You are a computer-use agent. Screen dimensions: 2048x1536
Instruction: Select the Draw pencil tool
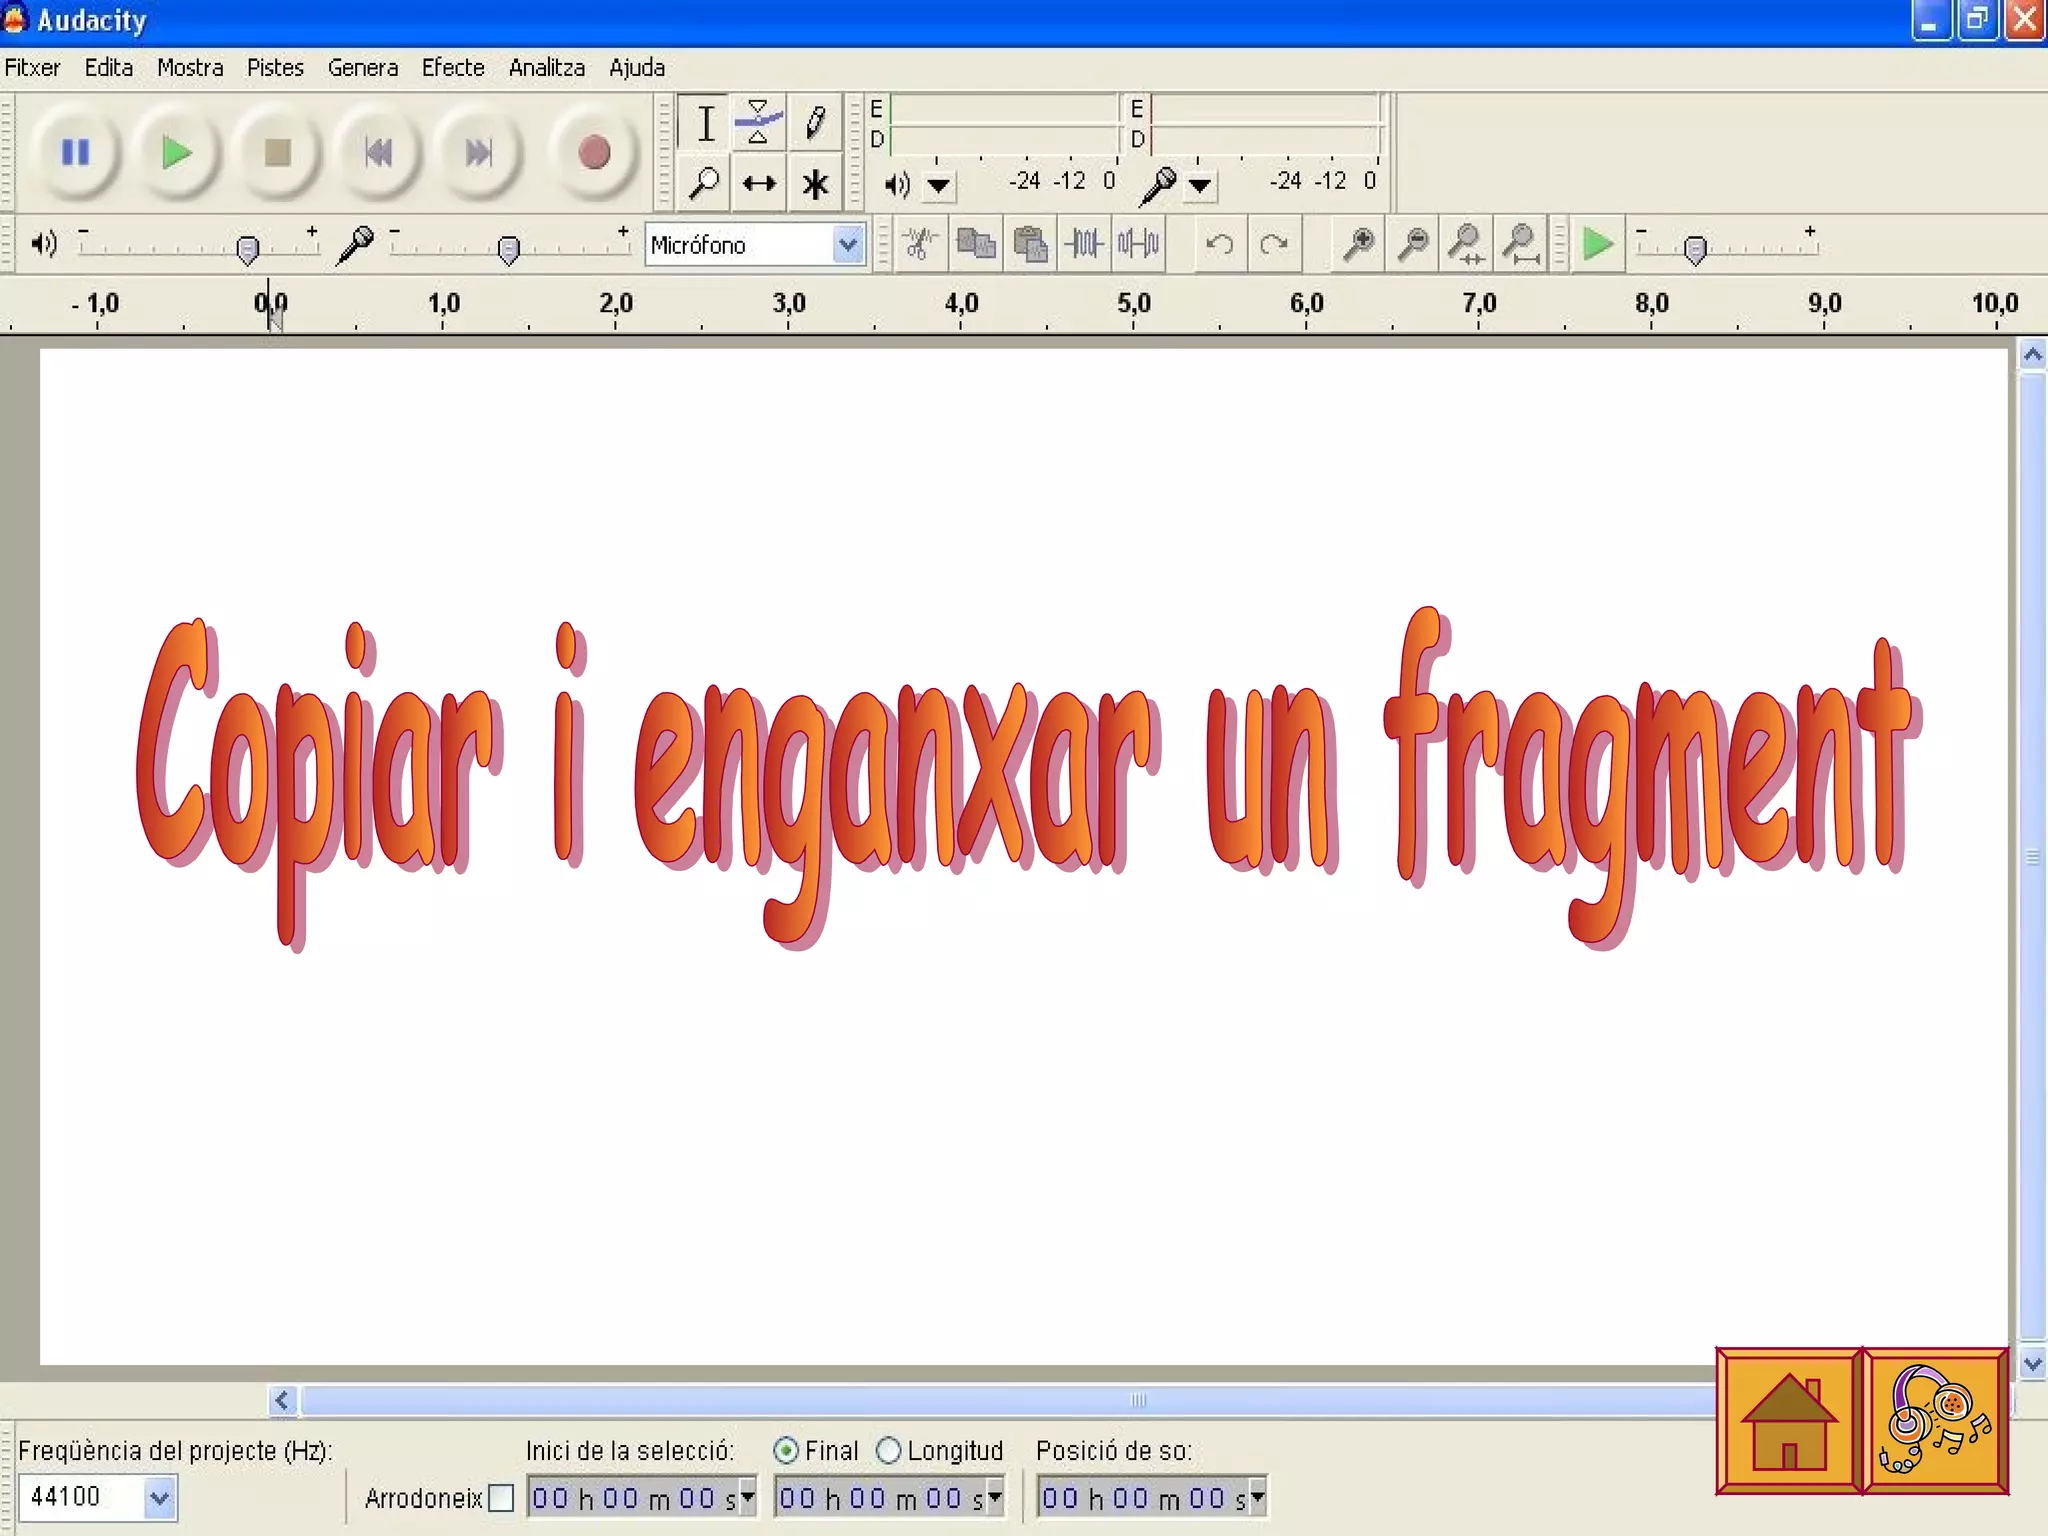(815, 123)
